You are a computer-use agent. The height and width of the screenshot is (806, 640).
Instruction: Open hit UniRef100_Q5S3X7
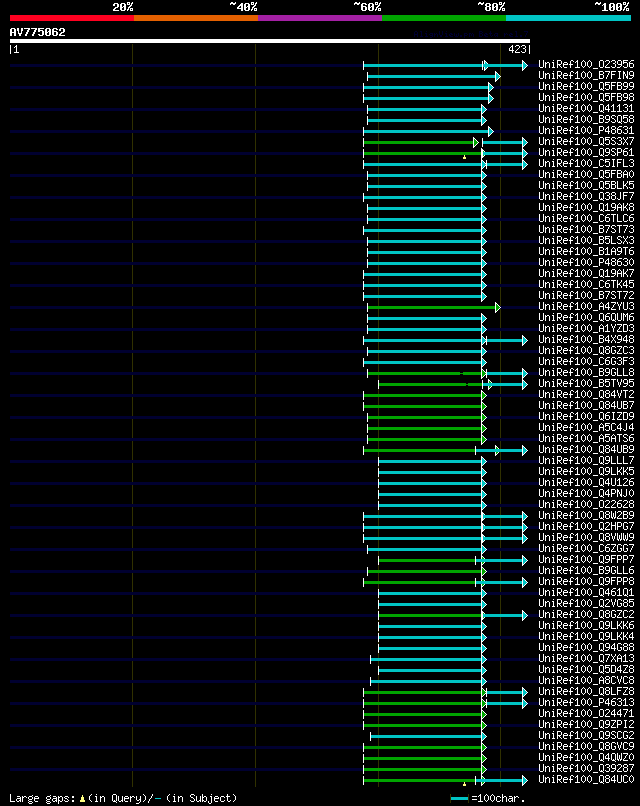tap(587, 141)
